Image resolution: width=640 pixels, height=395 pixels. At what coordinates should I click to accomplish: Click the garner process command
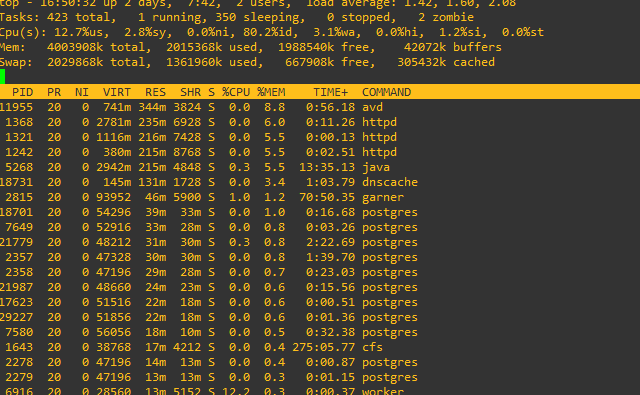point(383,198)
